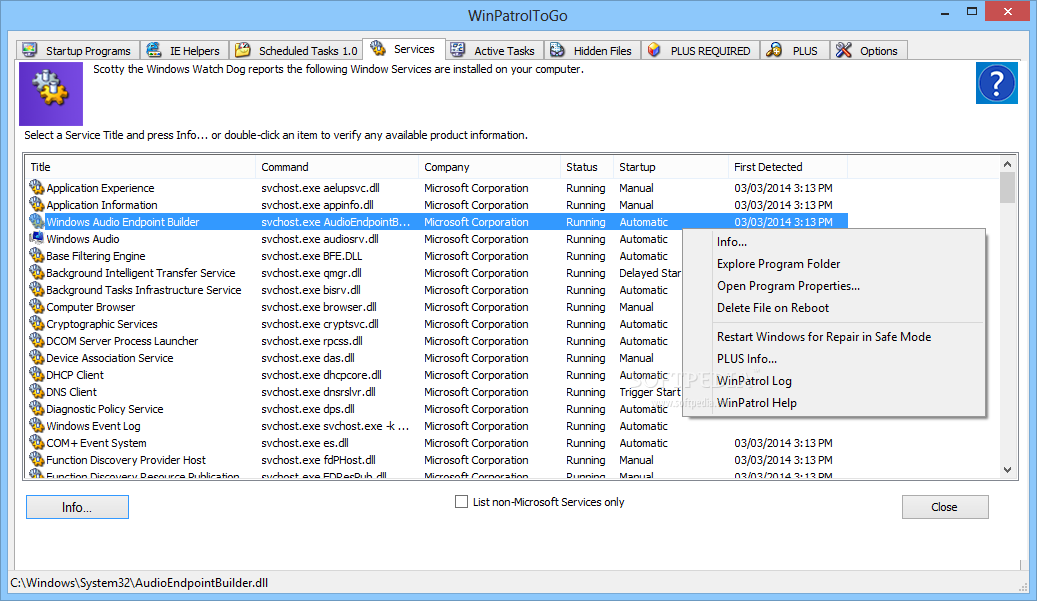Click the AudioEndpointBuilder.dll path in status bar
Image resolution: width=1037 pixels, height=601 pixels.
click(139, 582)
